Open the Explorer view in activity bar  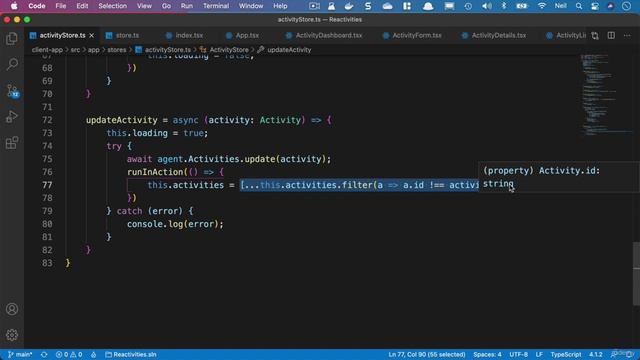12,39
